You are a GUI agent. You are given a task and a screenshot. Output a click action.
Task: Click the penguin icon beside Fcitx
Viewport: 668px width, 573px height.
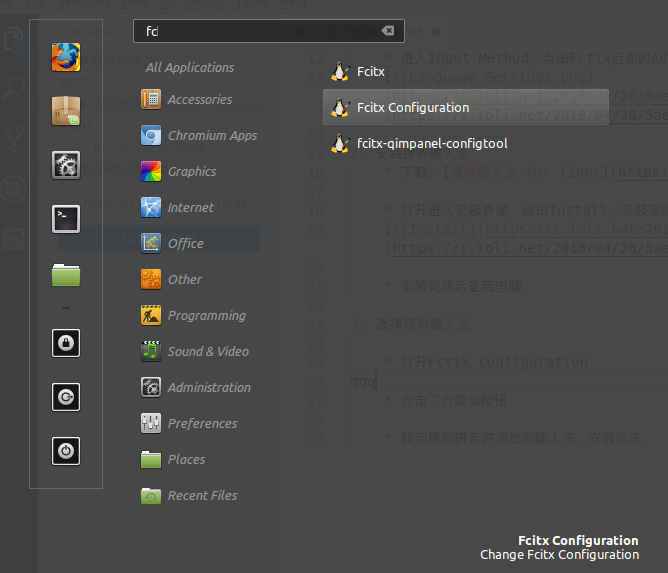[340, 72]
